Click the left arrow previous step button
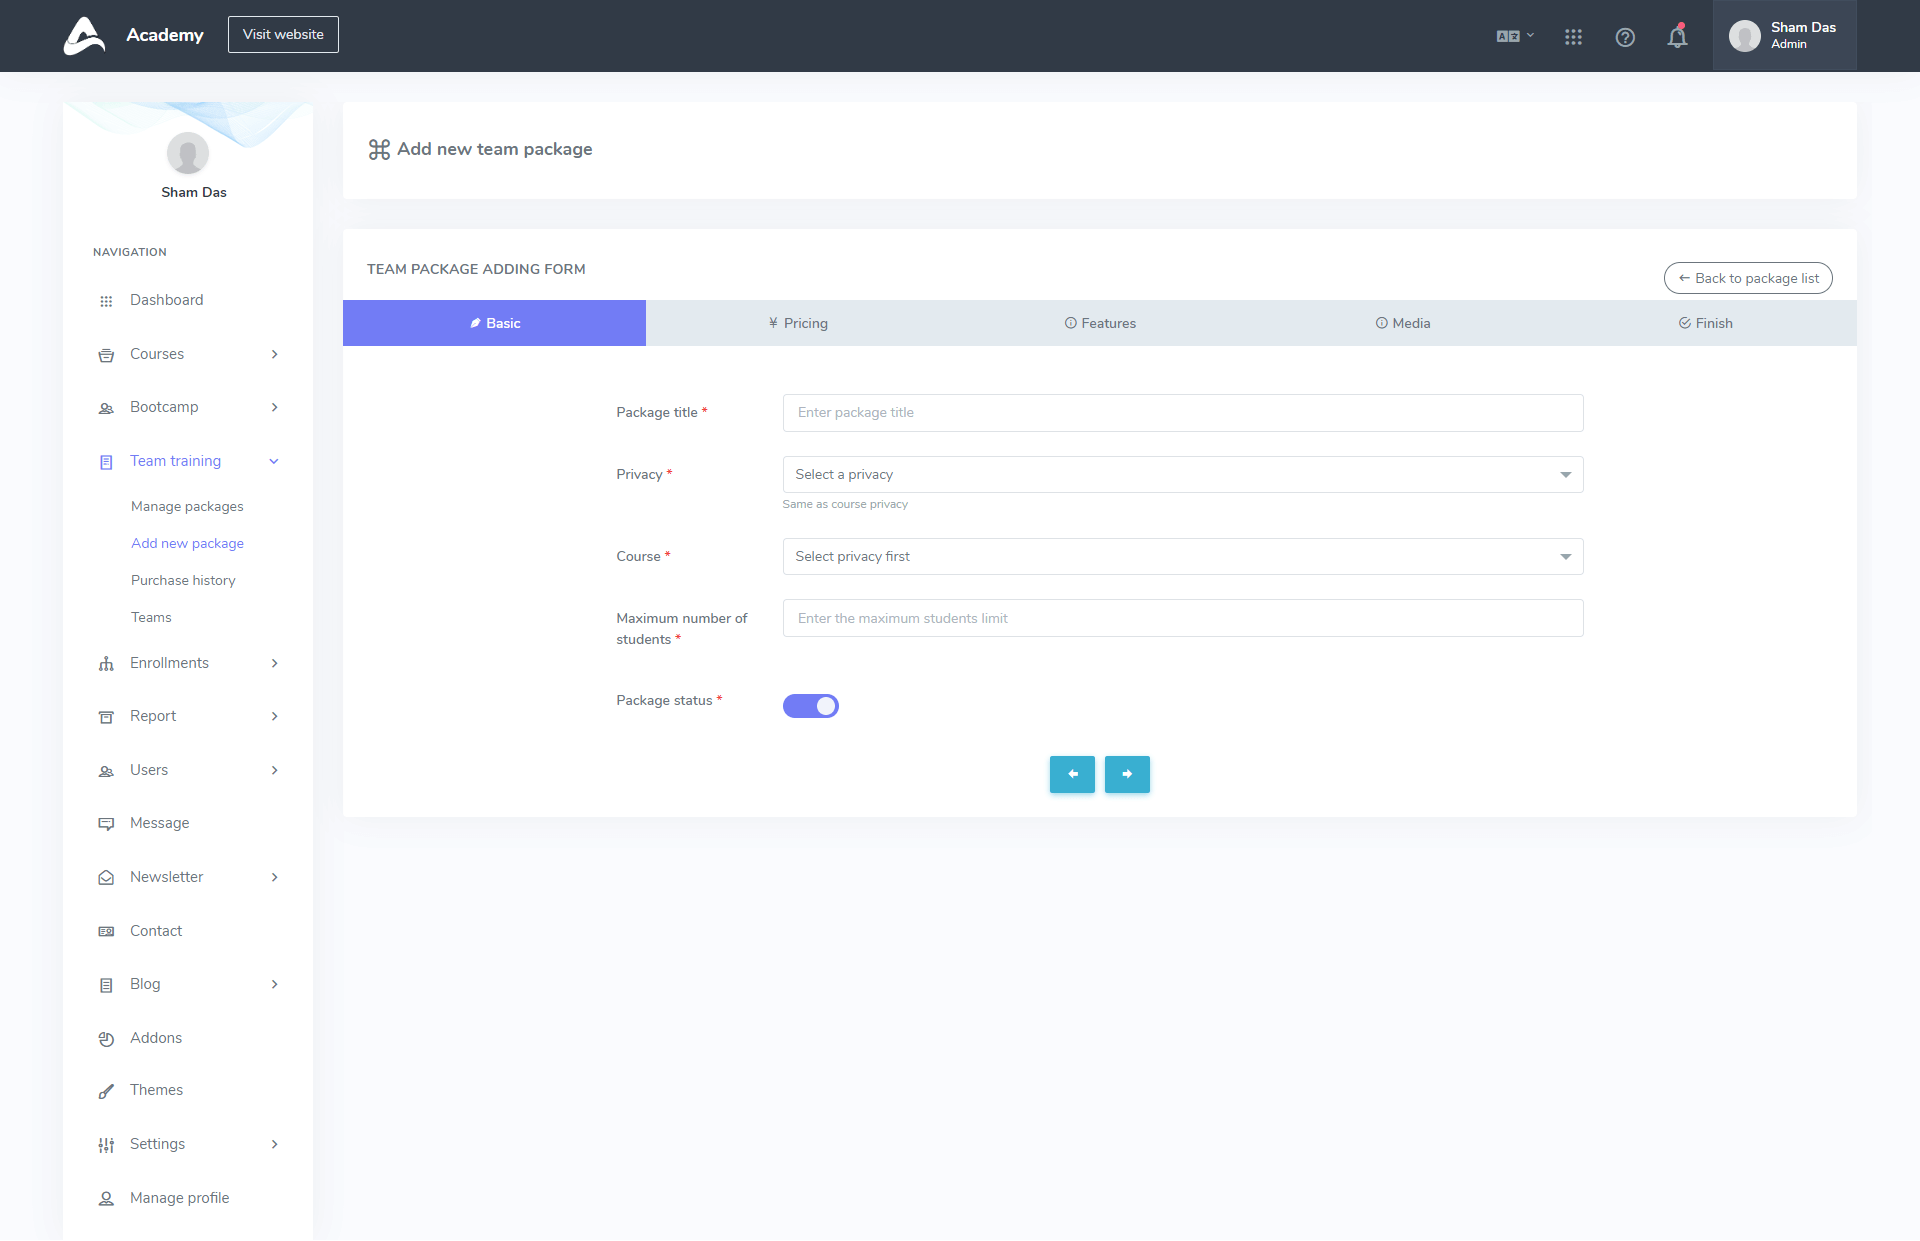Image resolution: width=1920 pixels, height=1241 pixels. pyautogui.click(x=1072, y=774)
